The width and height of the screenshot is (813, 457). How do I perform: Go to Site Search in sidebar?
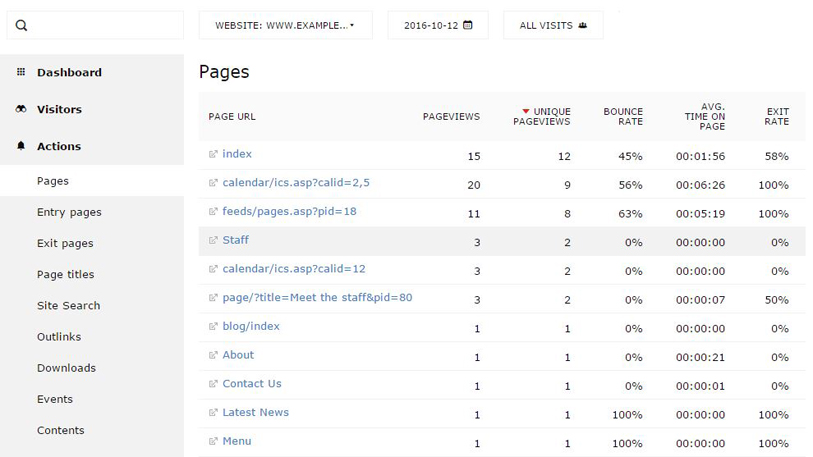[x=68, y=305]
